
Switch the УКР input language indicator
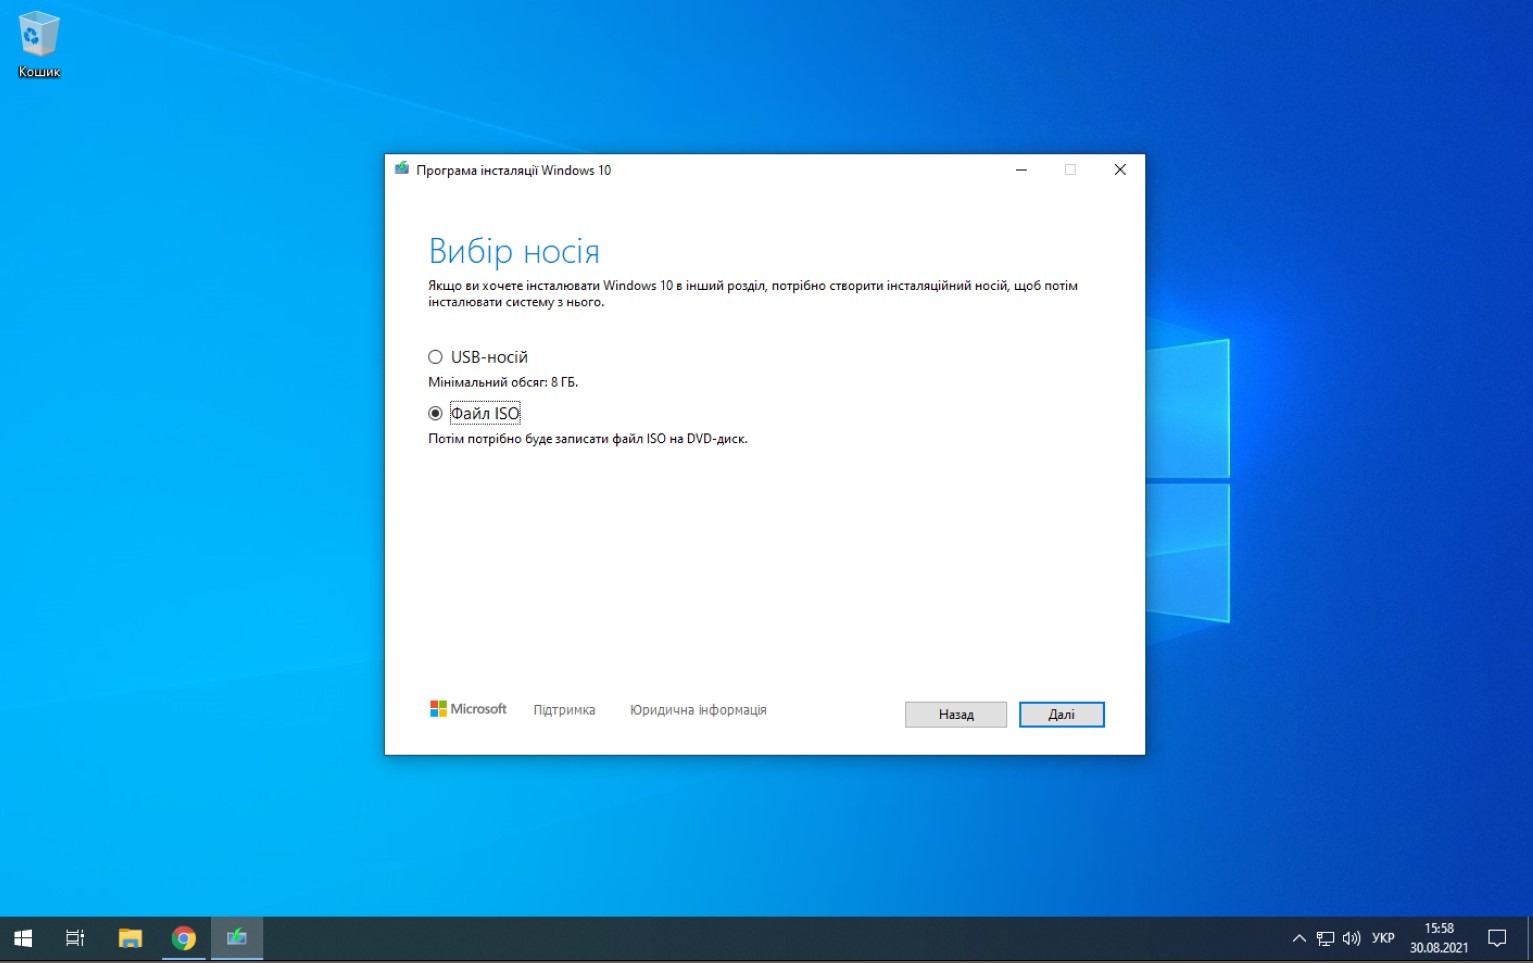pyautogui.click(x=1383, y=938)
